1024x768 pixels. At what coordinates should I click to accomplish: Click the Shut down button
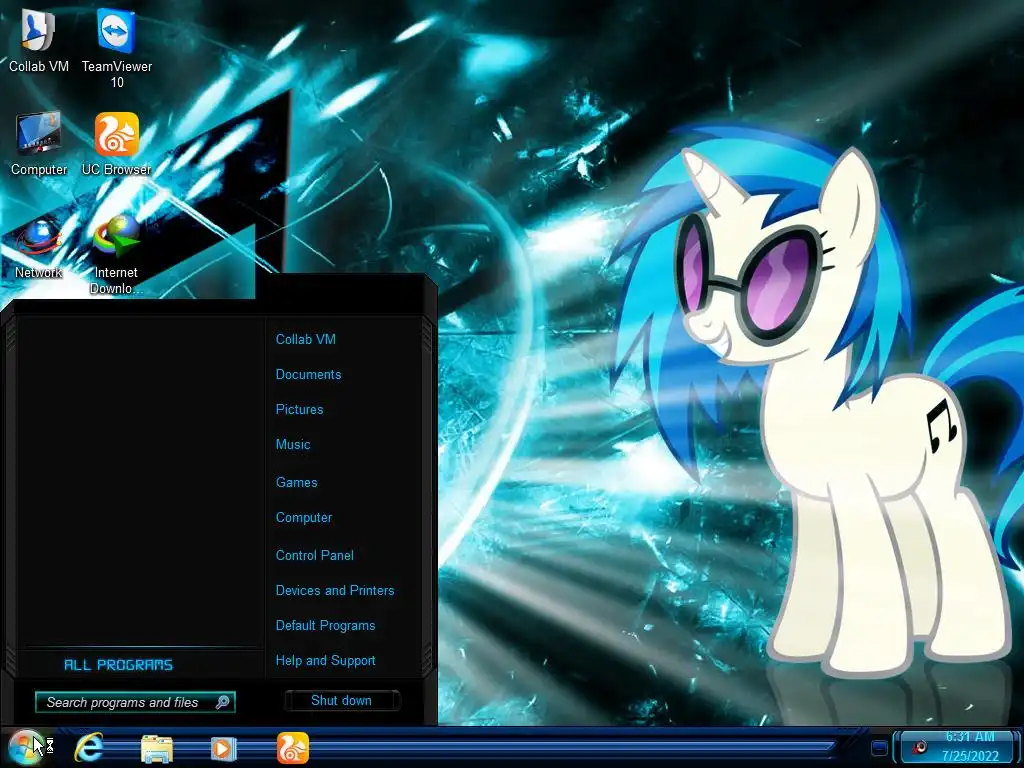tap(342, 700)
